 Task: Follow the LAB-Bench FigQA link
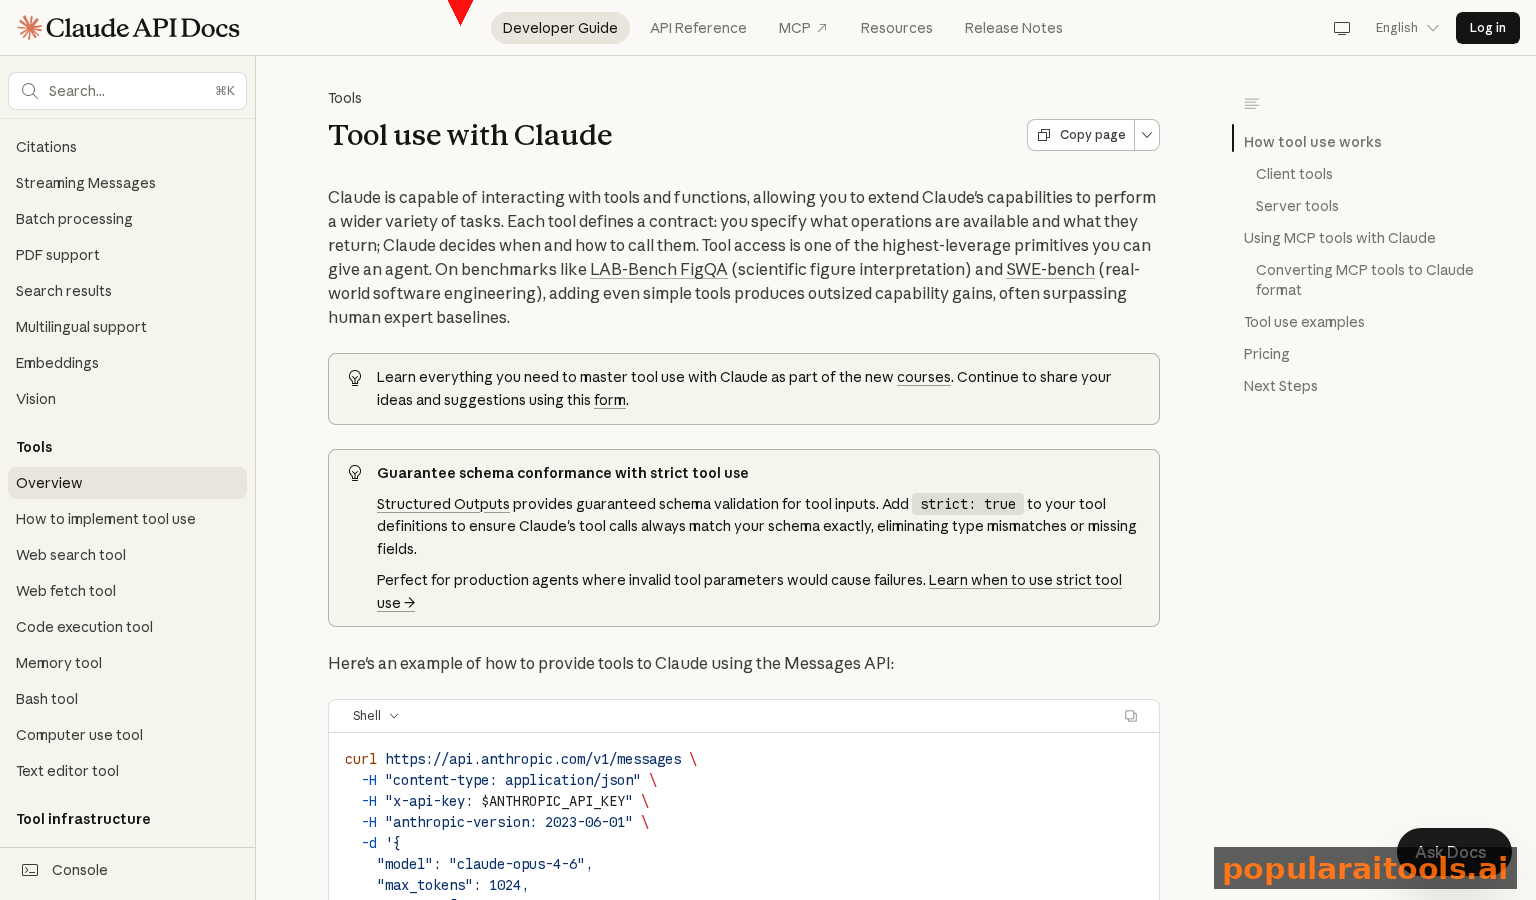(658, 269)
